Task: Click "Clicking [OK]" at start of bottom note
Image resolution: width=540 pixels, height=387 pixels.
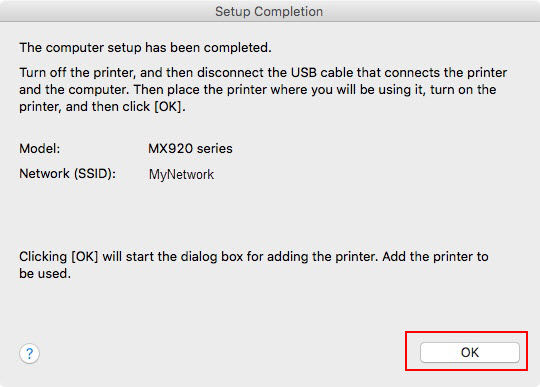Action: (x=59, y=257)
